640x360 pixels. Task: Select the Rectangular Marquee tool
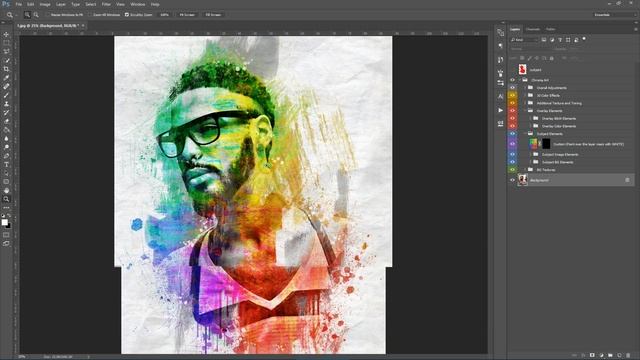[6, 43]
